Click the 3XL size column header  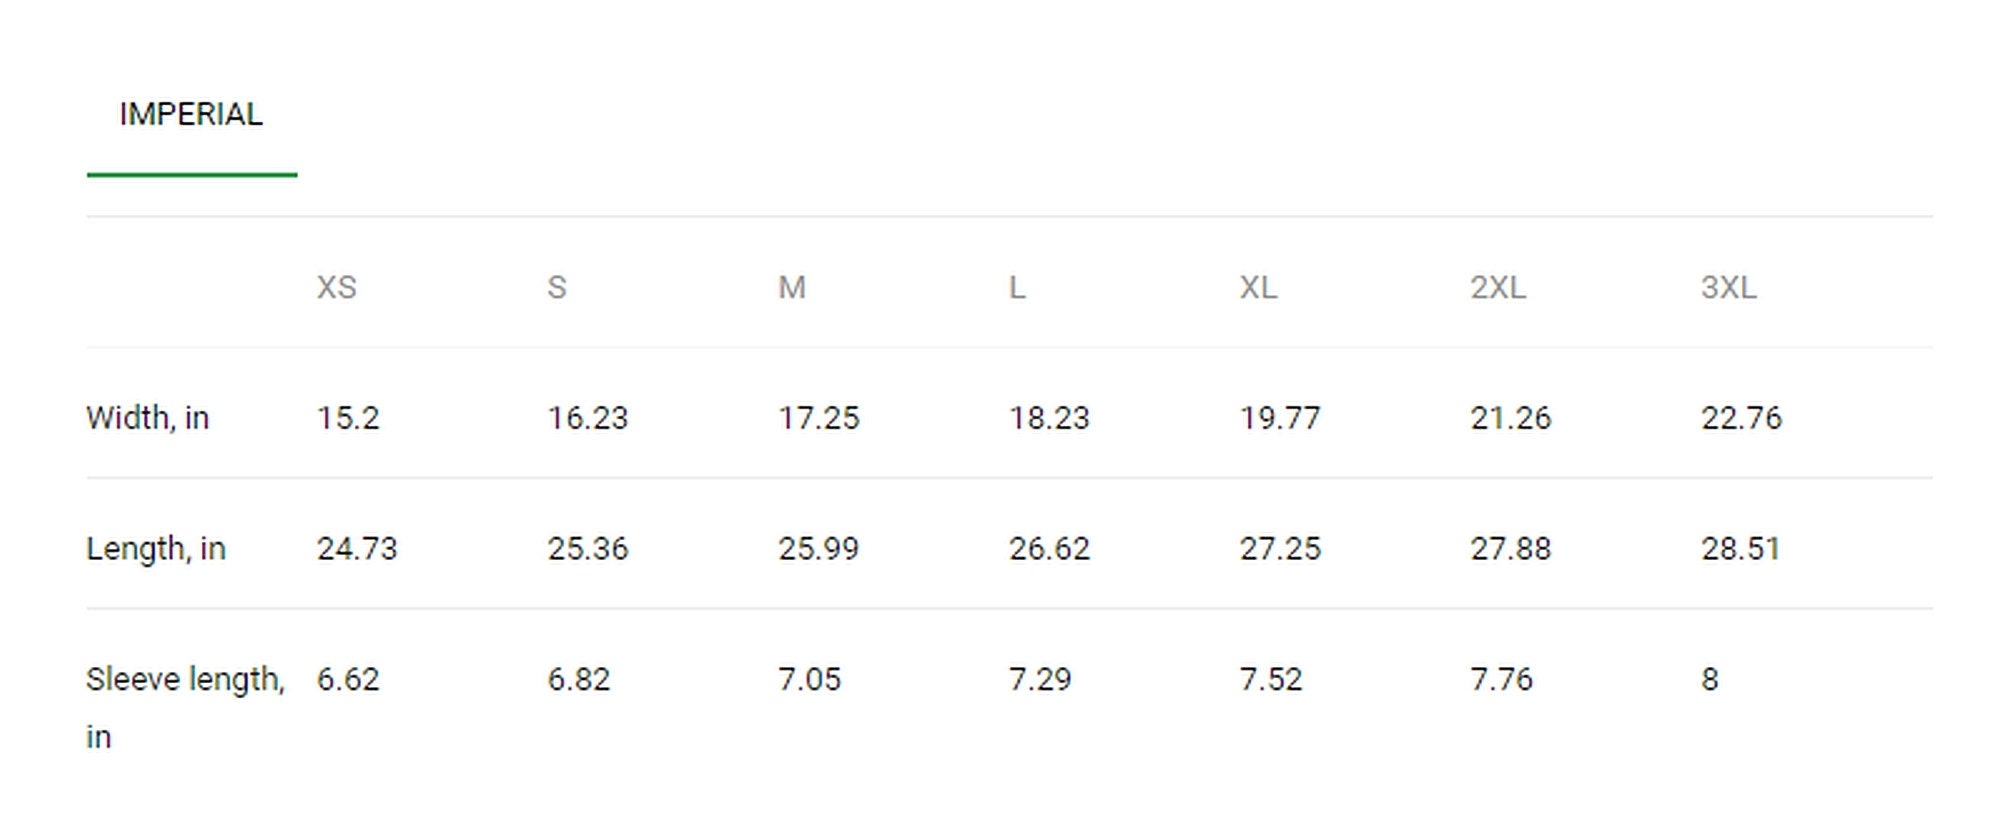[1729, 288]
